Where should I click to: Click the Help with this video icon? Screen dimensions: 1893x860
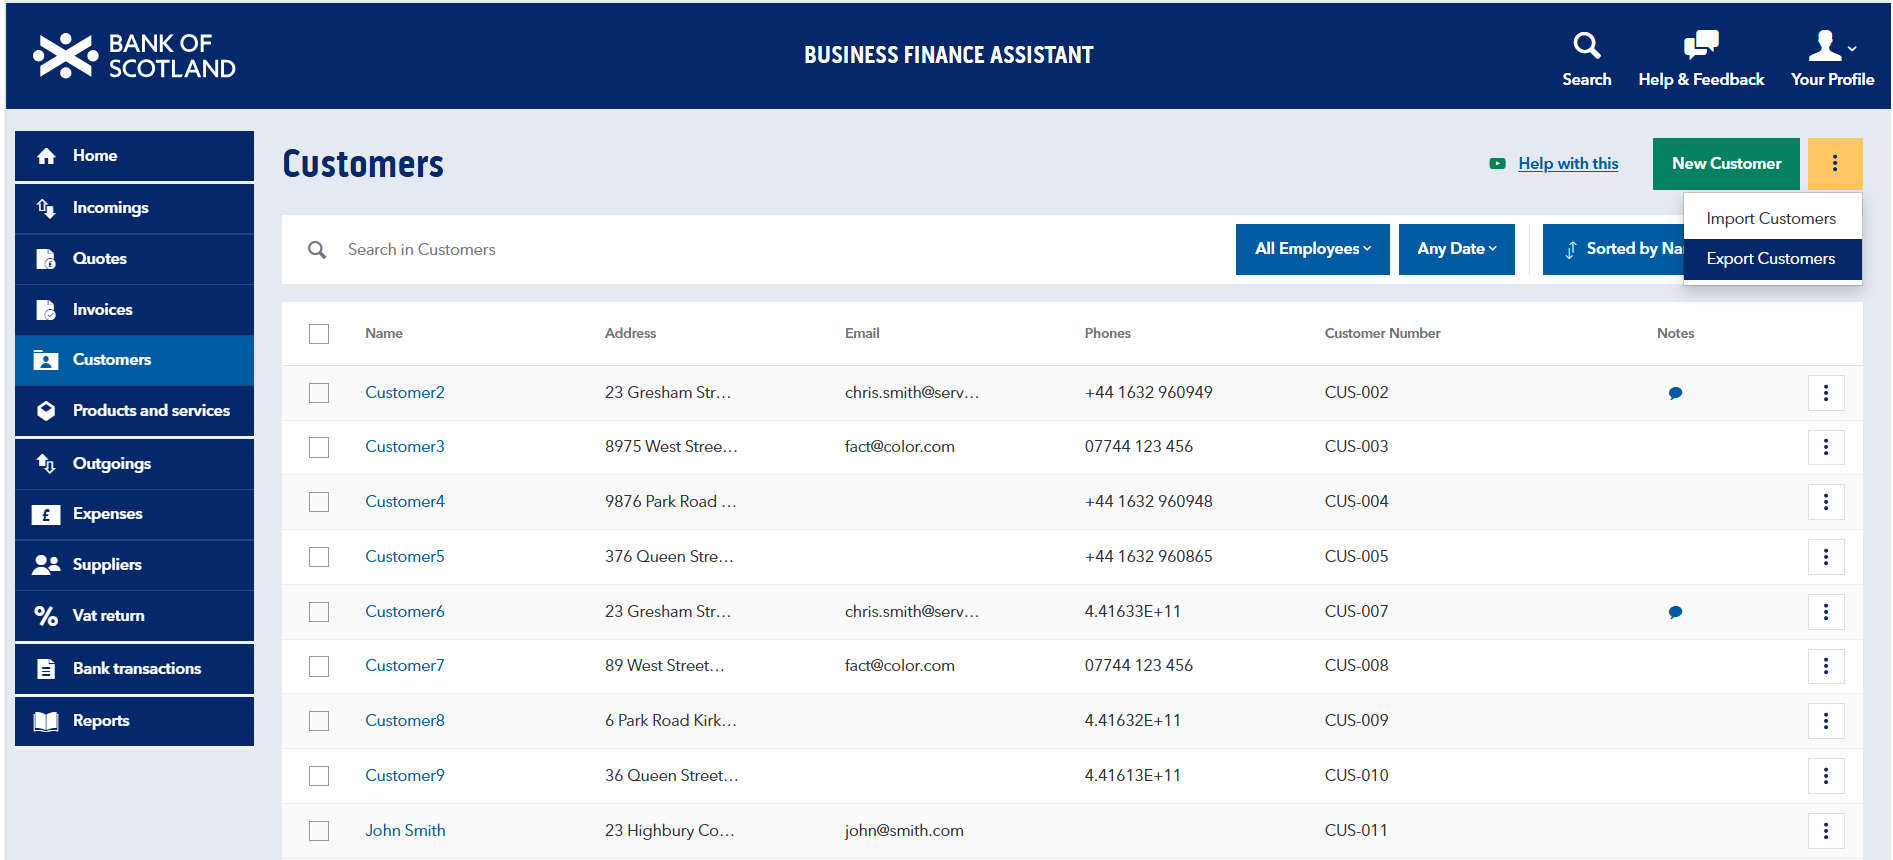pos(1497,164)
